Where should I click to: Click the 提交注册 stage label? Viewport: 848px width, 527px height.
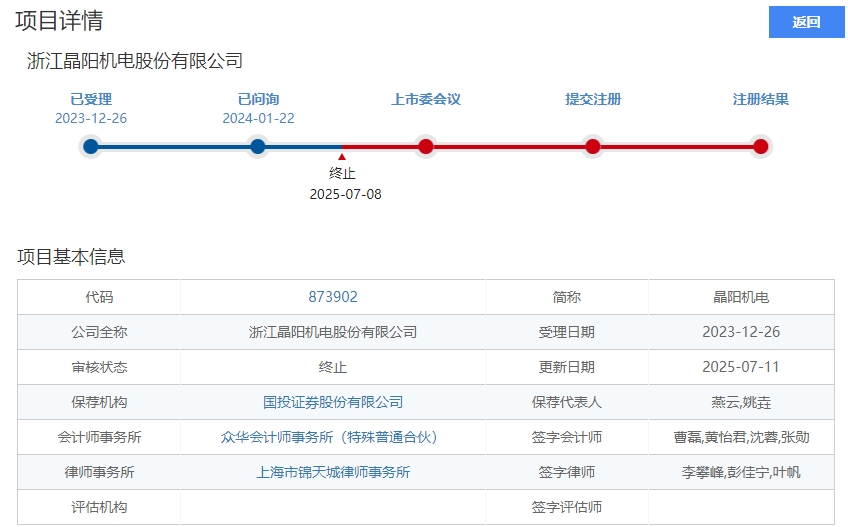(593, 99)
